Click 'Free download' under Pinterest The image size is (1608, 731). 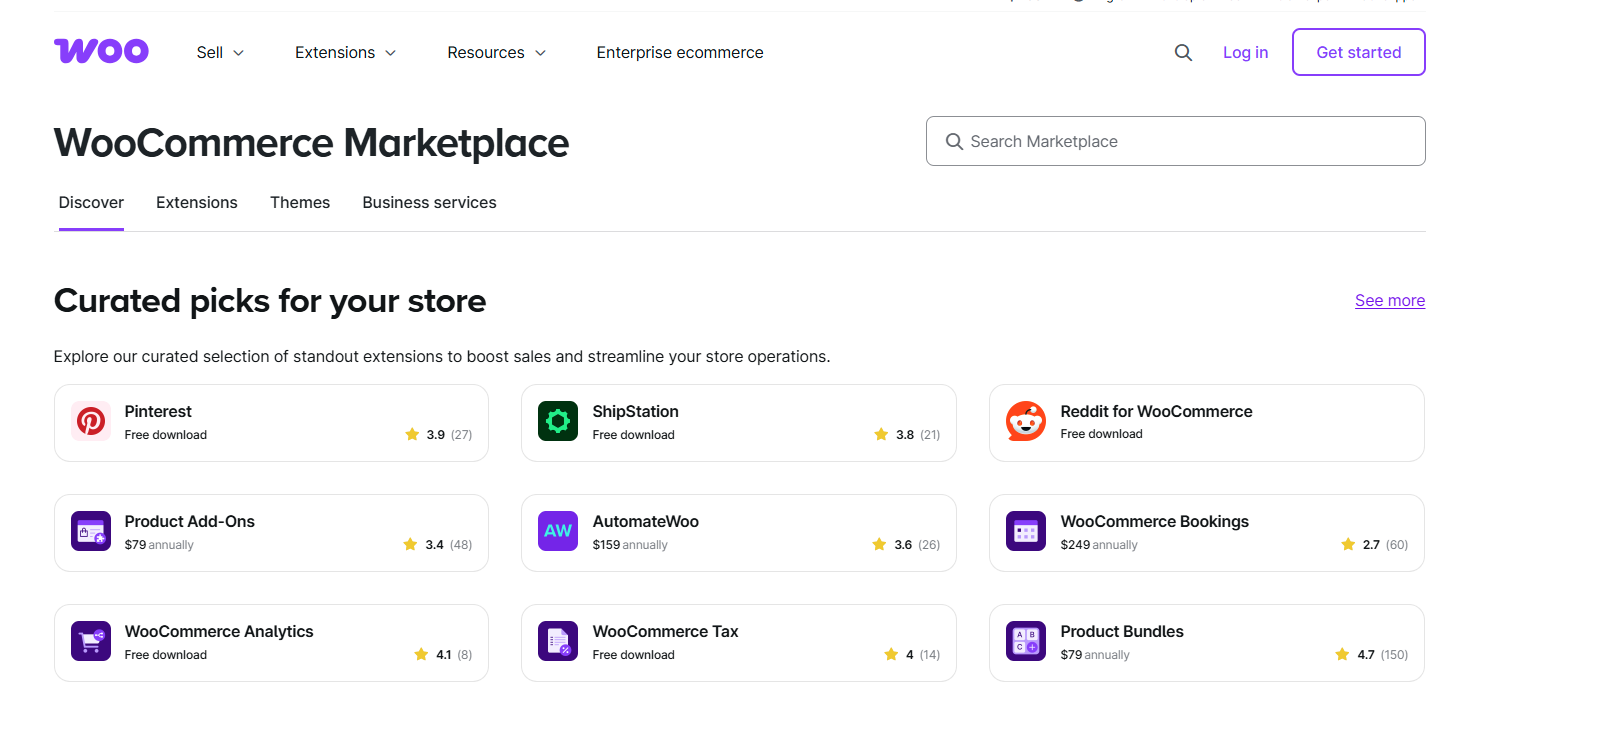166,435
